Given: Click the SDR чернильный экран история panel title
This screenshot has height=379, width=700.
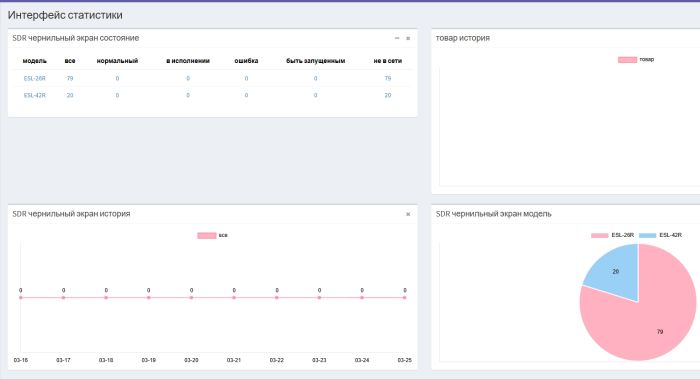Looking at the screenshot, I should (71, 214).
